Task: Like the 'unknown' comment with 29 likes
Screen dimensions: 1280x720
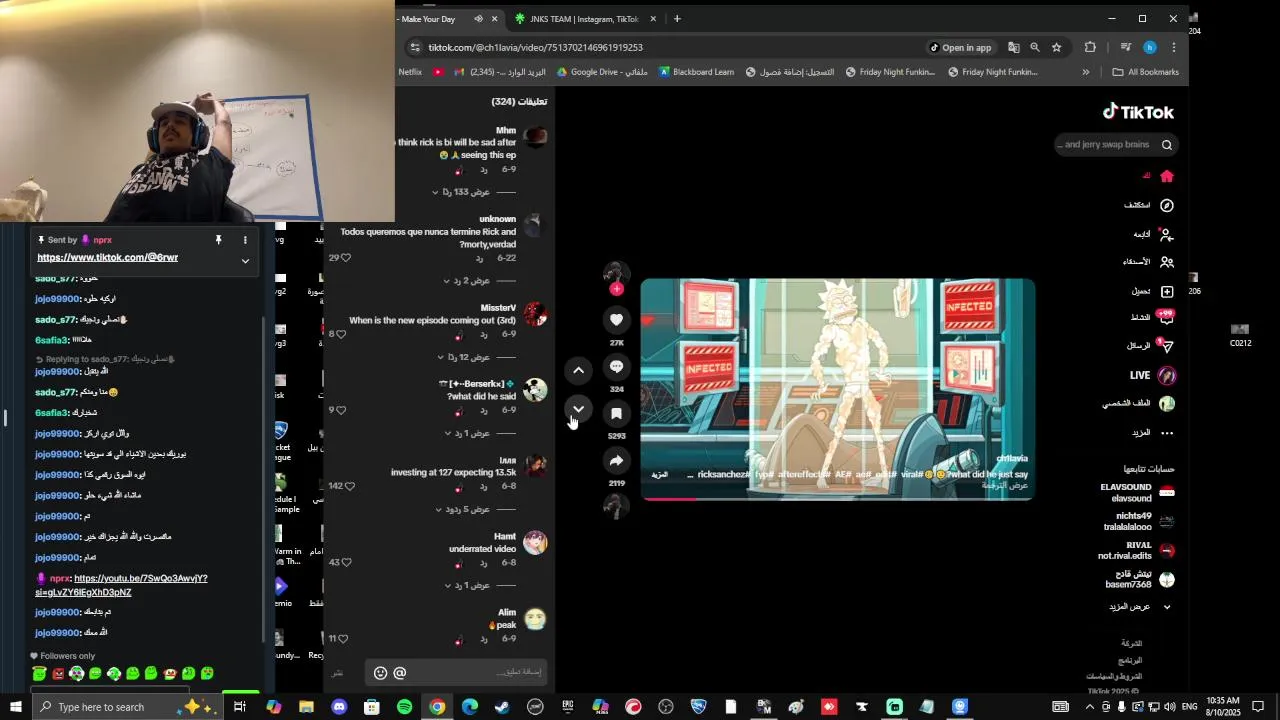Action: click(x=346, y=258)
